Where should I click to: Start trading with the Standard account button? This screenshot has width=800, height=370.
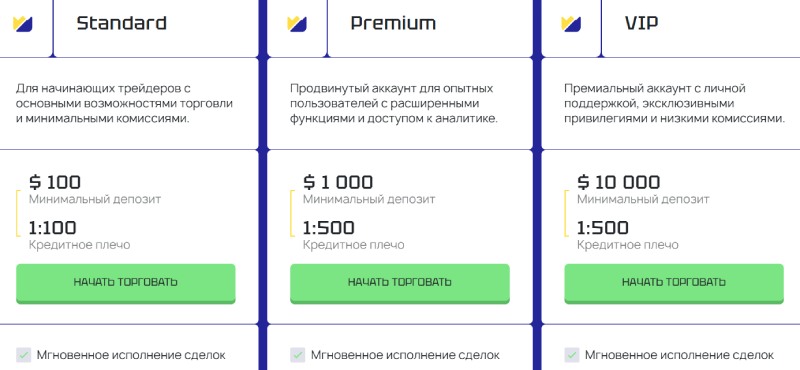(126, 283)
